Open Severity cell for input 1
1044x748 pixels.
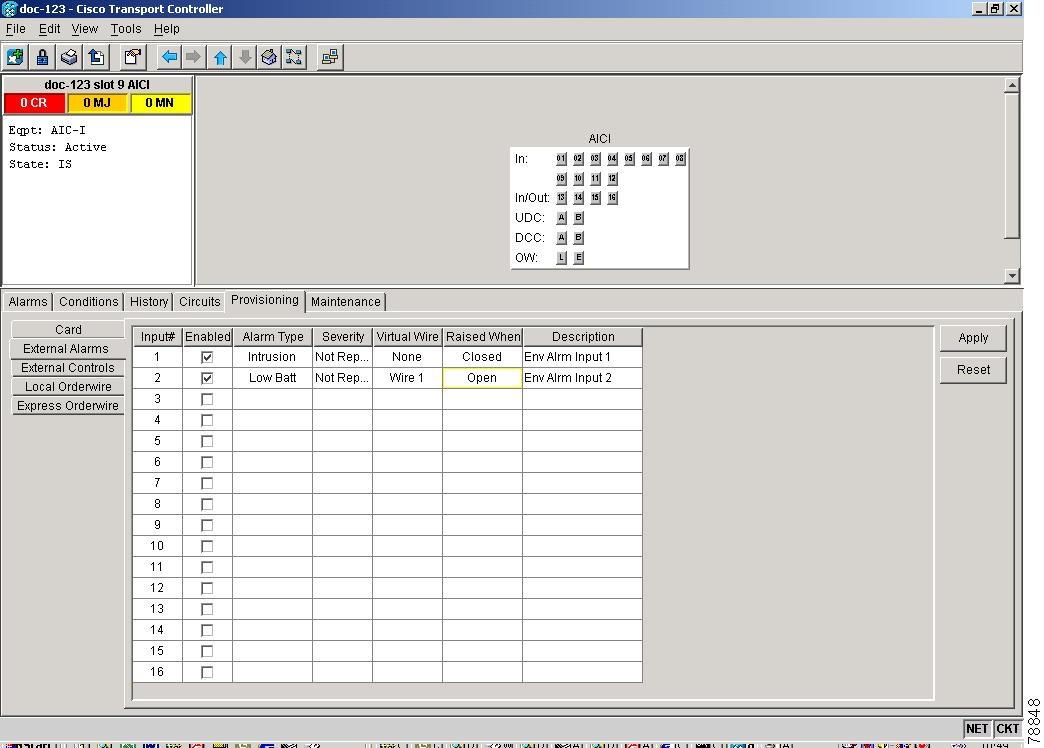coord(342,357)
